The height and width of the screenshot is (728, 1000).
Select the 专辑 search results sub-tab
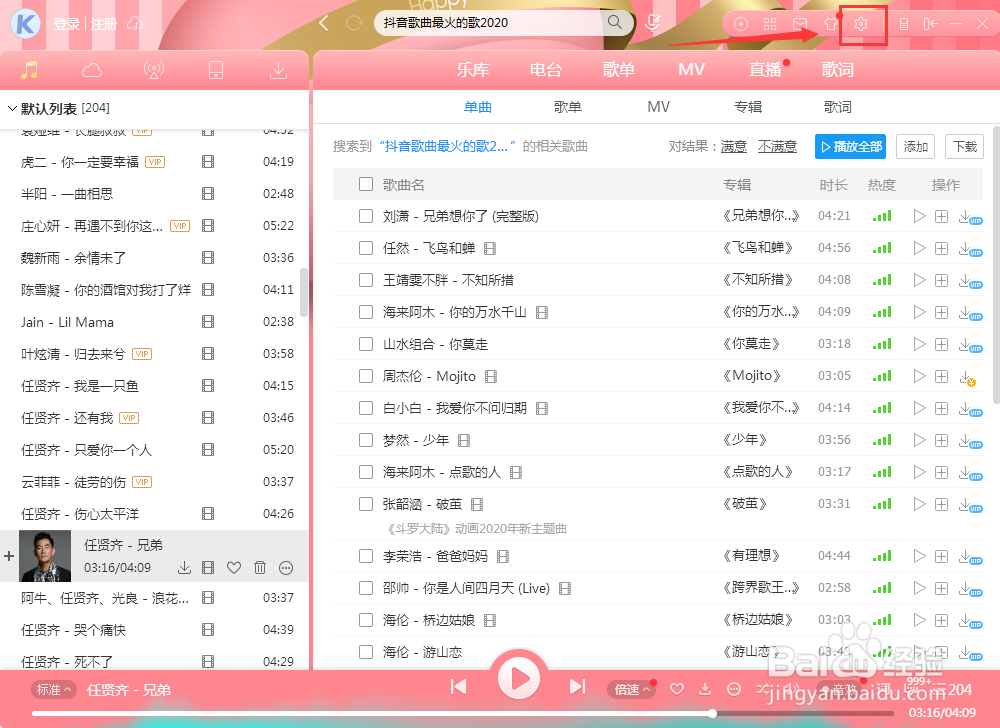748,107
